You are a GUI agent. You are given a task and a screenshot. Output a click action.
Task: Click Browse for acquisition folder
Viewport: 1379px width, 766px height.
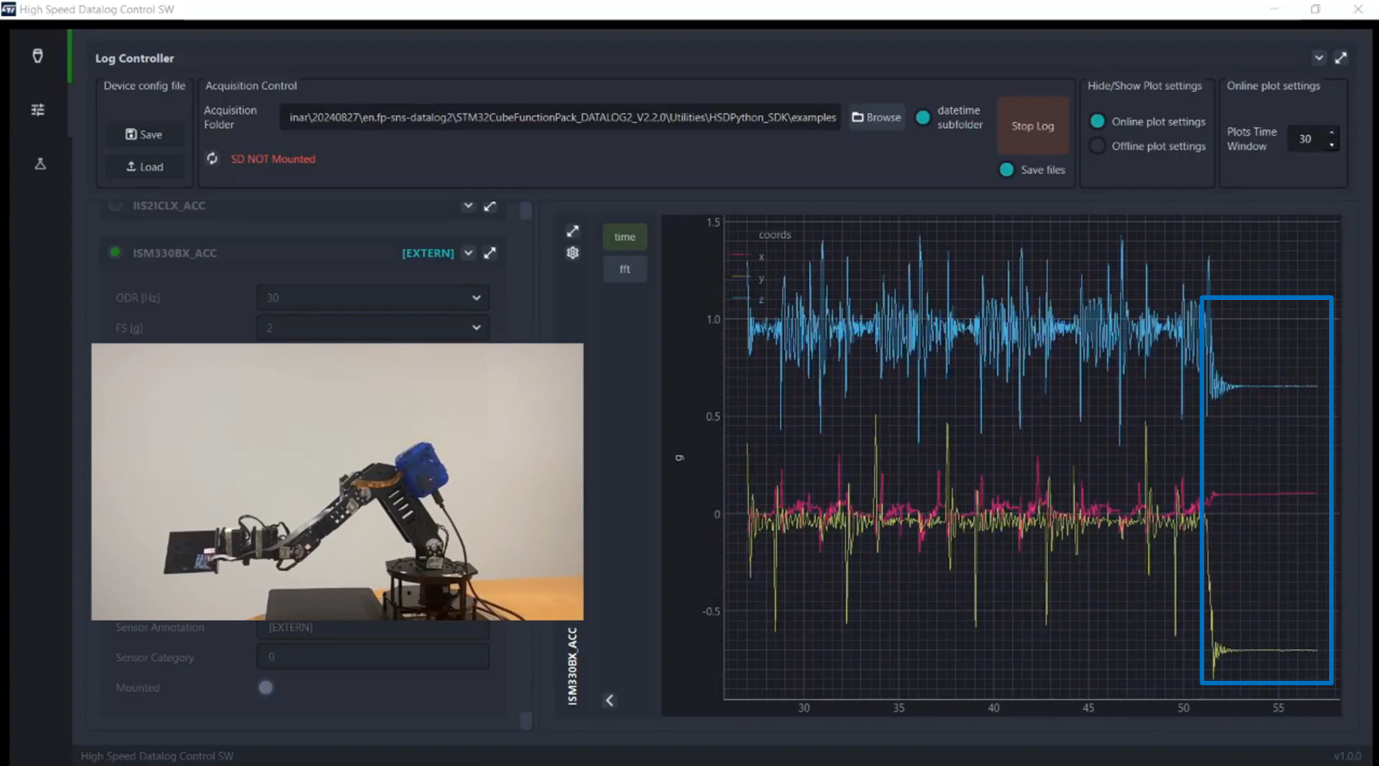pyautogui.click(x=877, y=117)
